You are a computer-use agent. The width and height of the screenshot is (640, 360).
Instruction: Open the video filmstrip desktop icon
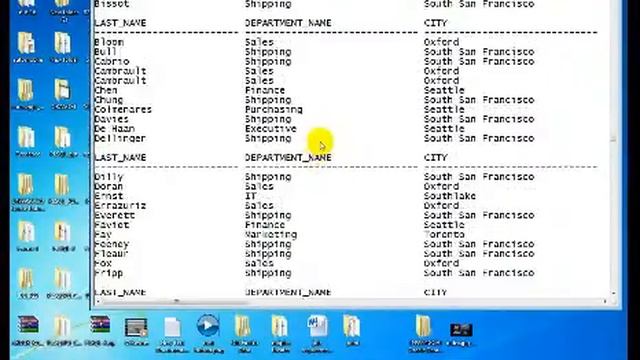pyautogui.click(x=136, y=328)
